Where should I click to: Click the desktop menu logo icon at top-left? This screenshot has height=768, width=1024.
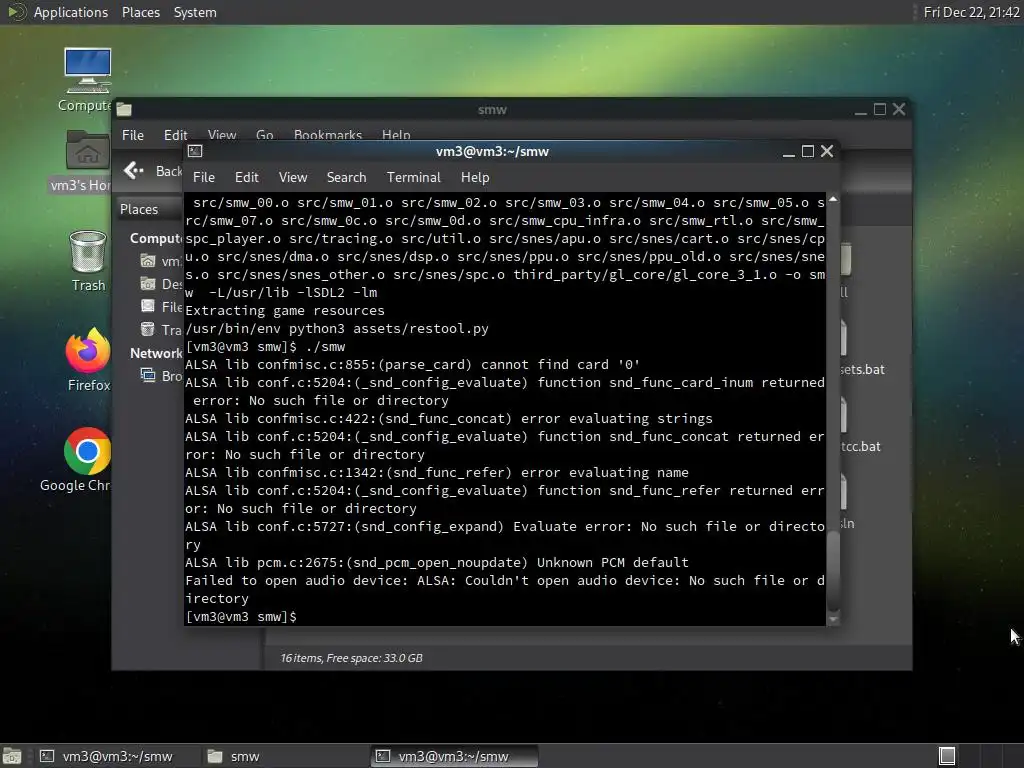[x=16, y=12]
